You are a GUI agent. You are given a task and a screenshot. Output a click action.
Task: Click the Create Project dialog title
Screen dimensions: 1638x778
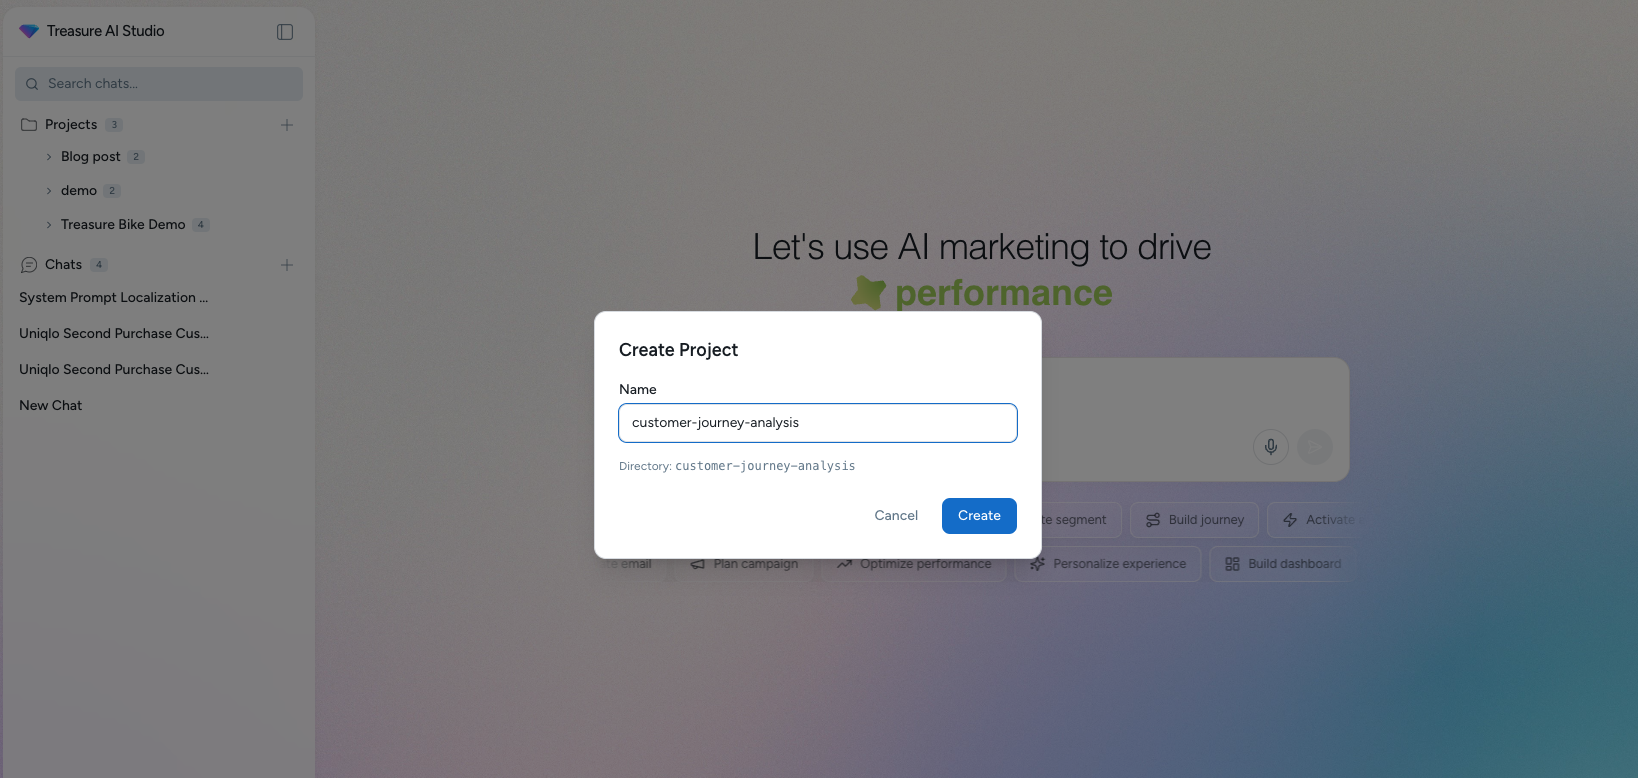click(678, 350)
